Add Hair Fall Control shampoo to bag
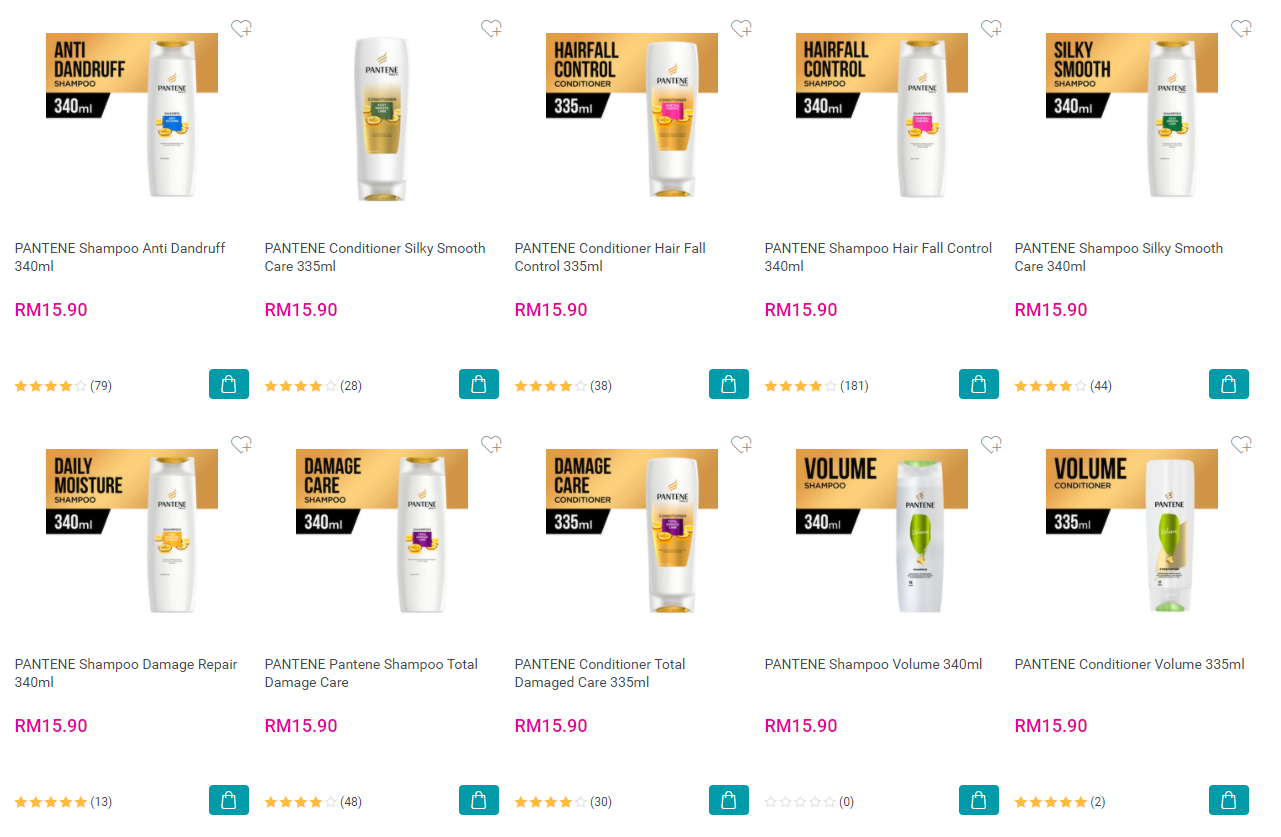Image resolution: width=1281 pixels, height=837 pixels. [979, 384]
